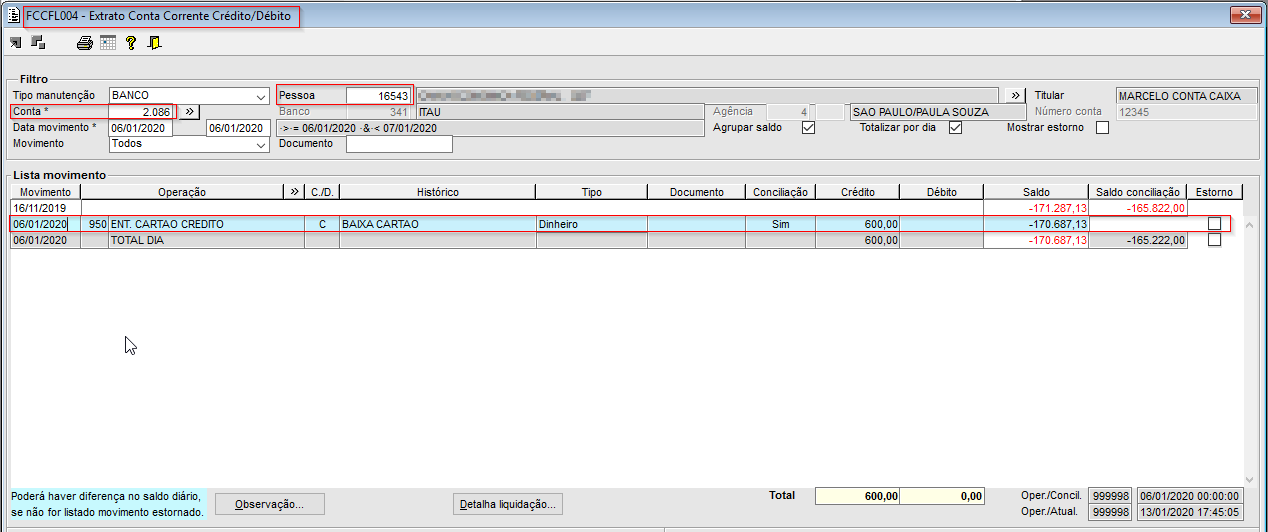Click the Número conta field 12345

1187,112
